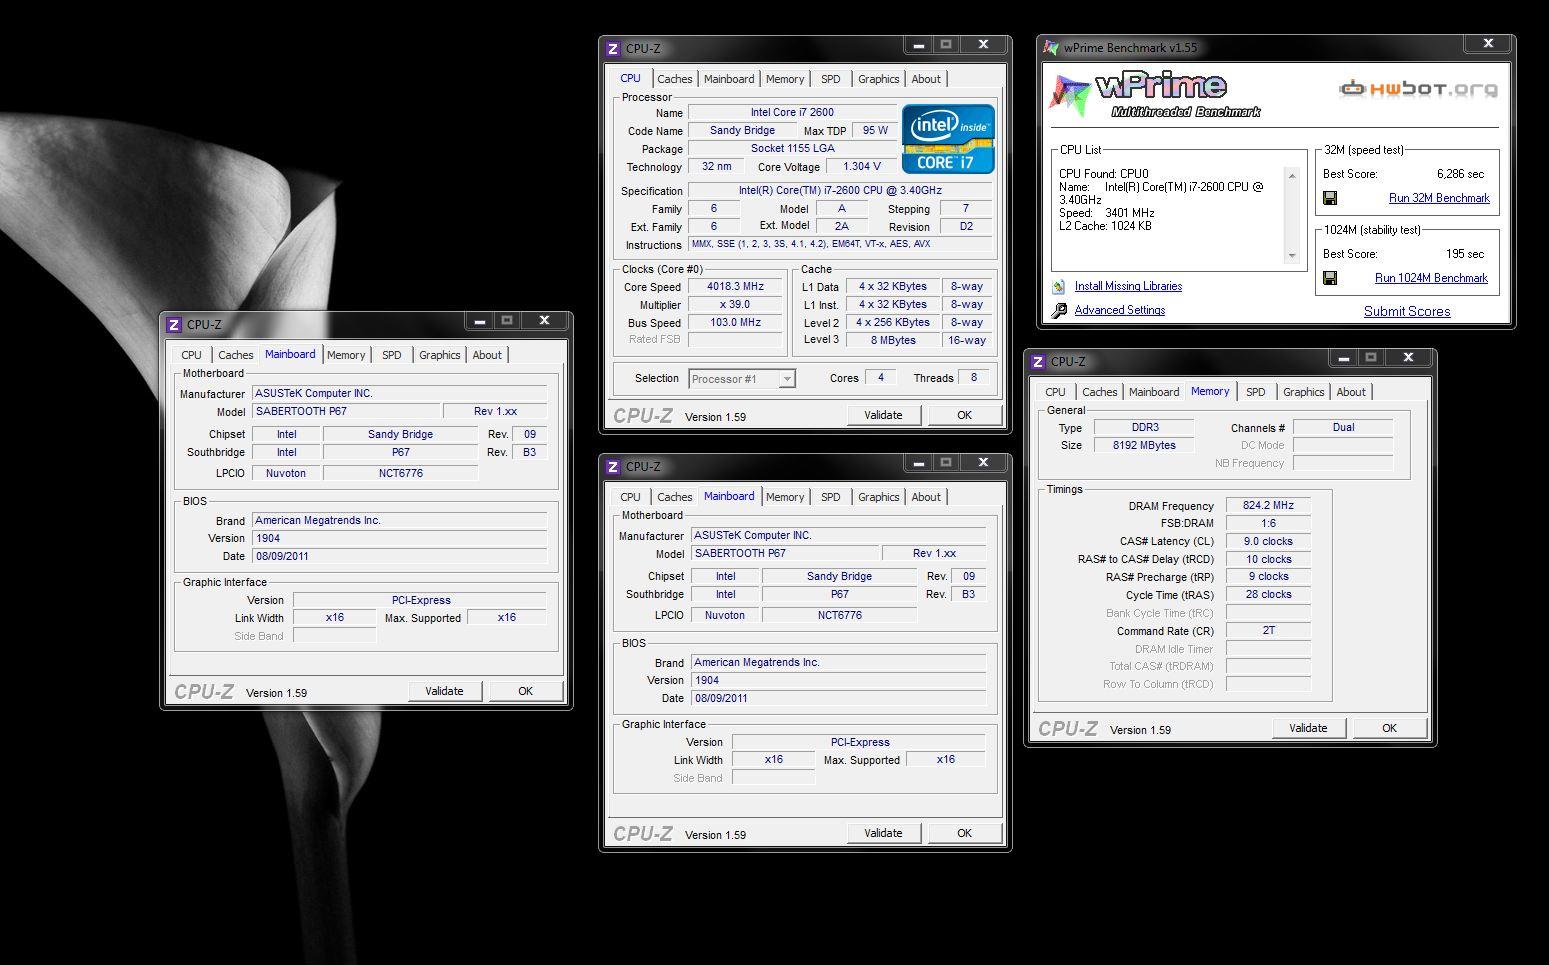Viewport: 1549px width, 965px height.
Task: Click the Name field Intel Core i7 2600
Action: coord(792,112)
